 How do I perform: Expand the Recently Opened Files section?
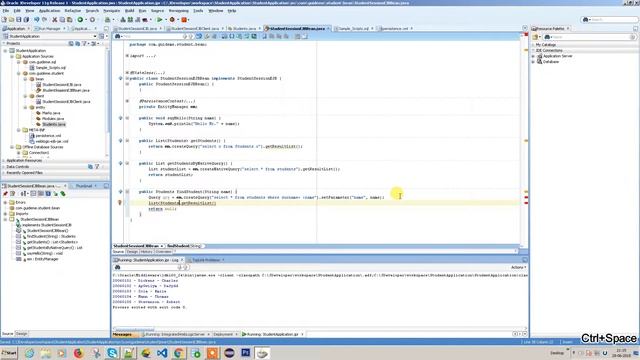pyautogui.click(x=4, y=173)
